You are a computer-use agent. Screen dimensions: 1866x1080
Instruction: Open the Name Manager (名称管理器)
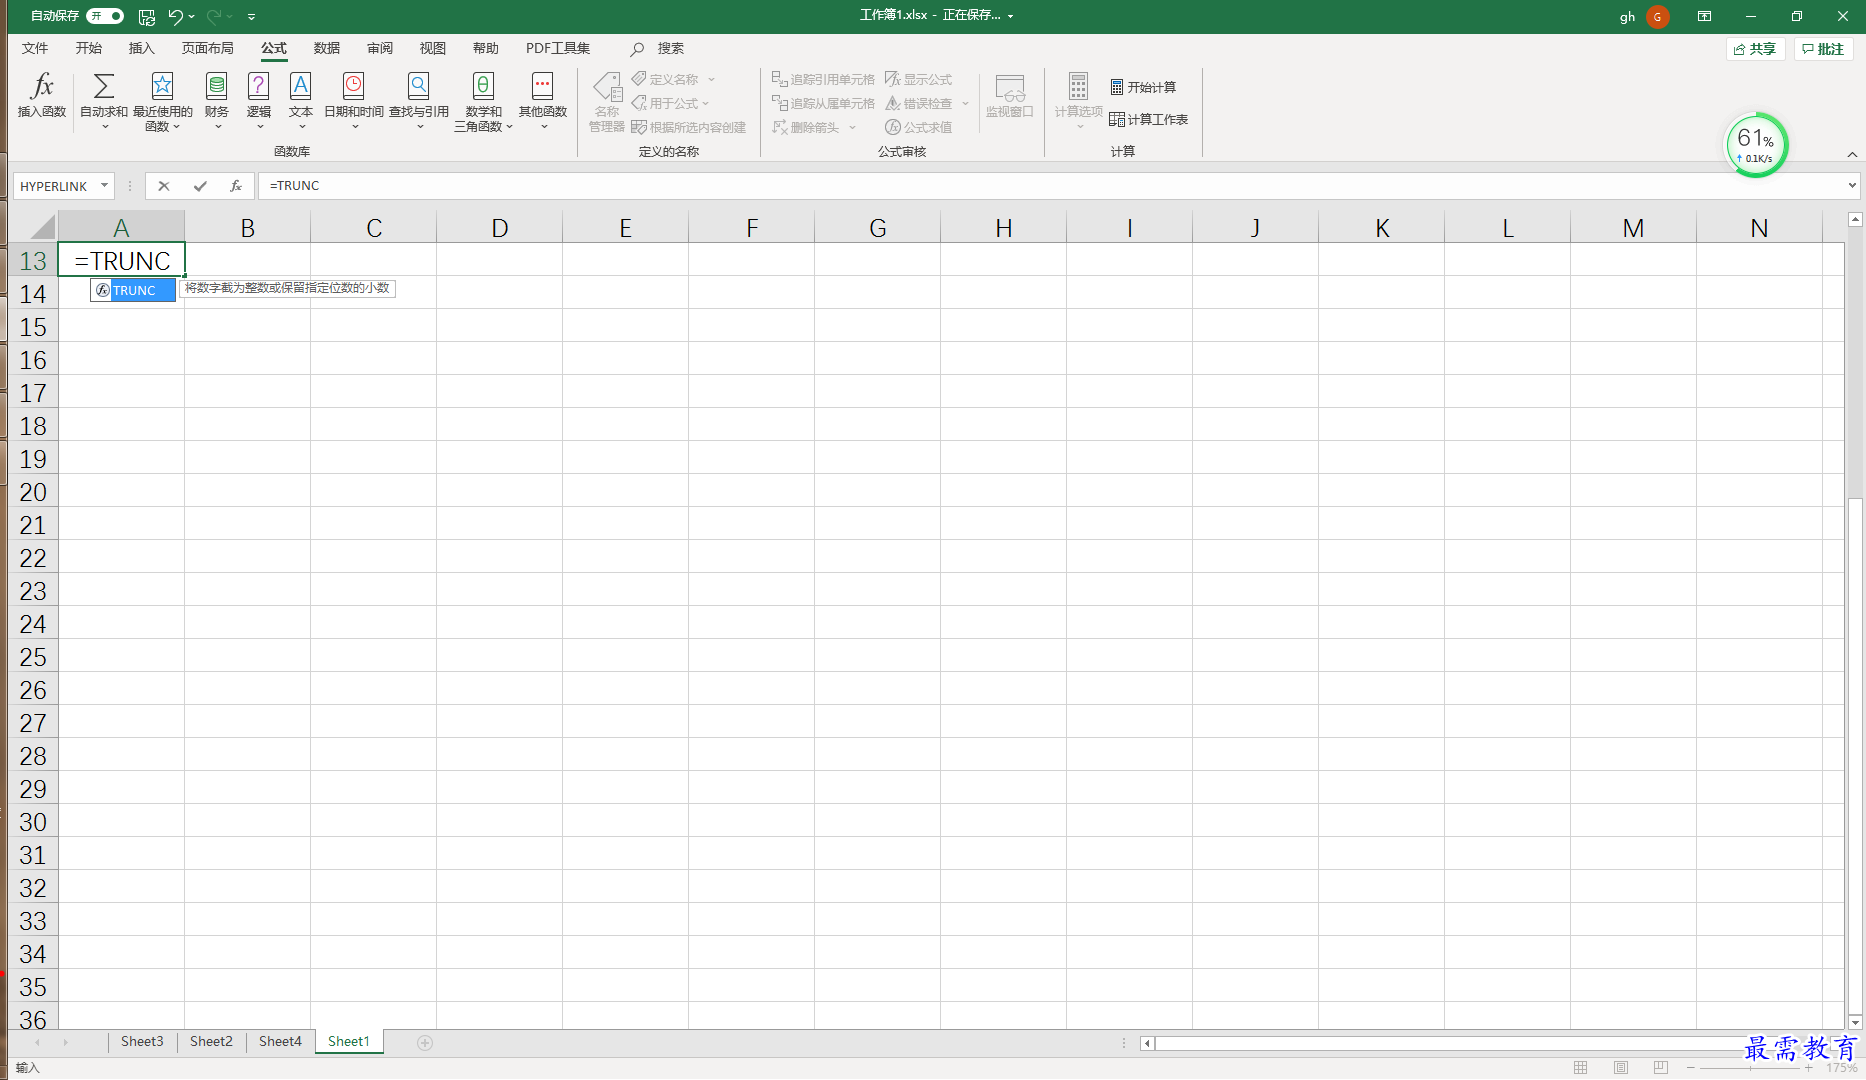coord(607,101)
